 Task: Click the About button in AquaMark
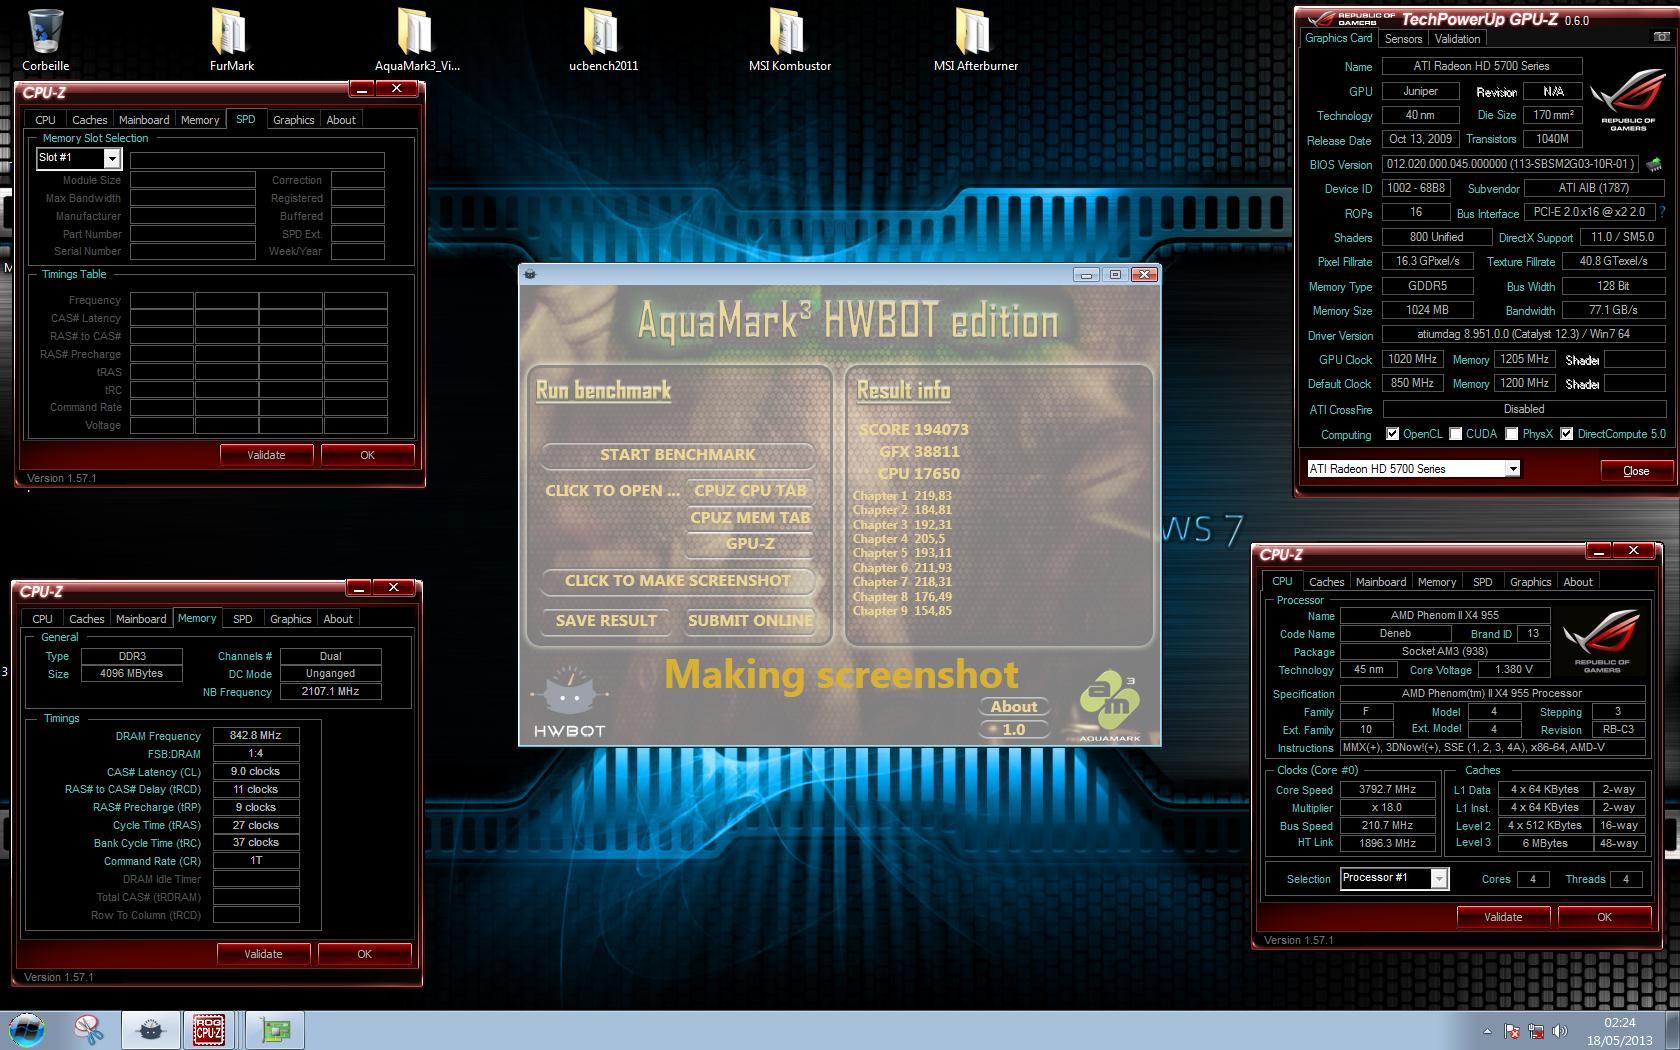(x=1014, y=707)
